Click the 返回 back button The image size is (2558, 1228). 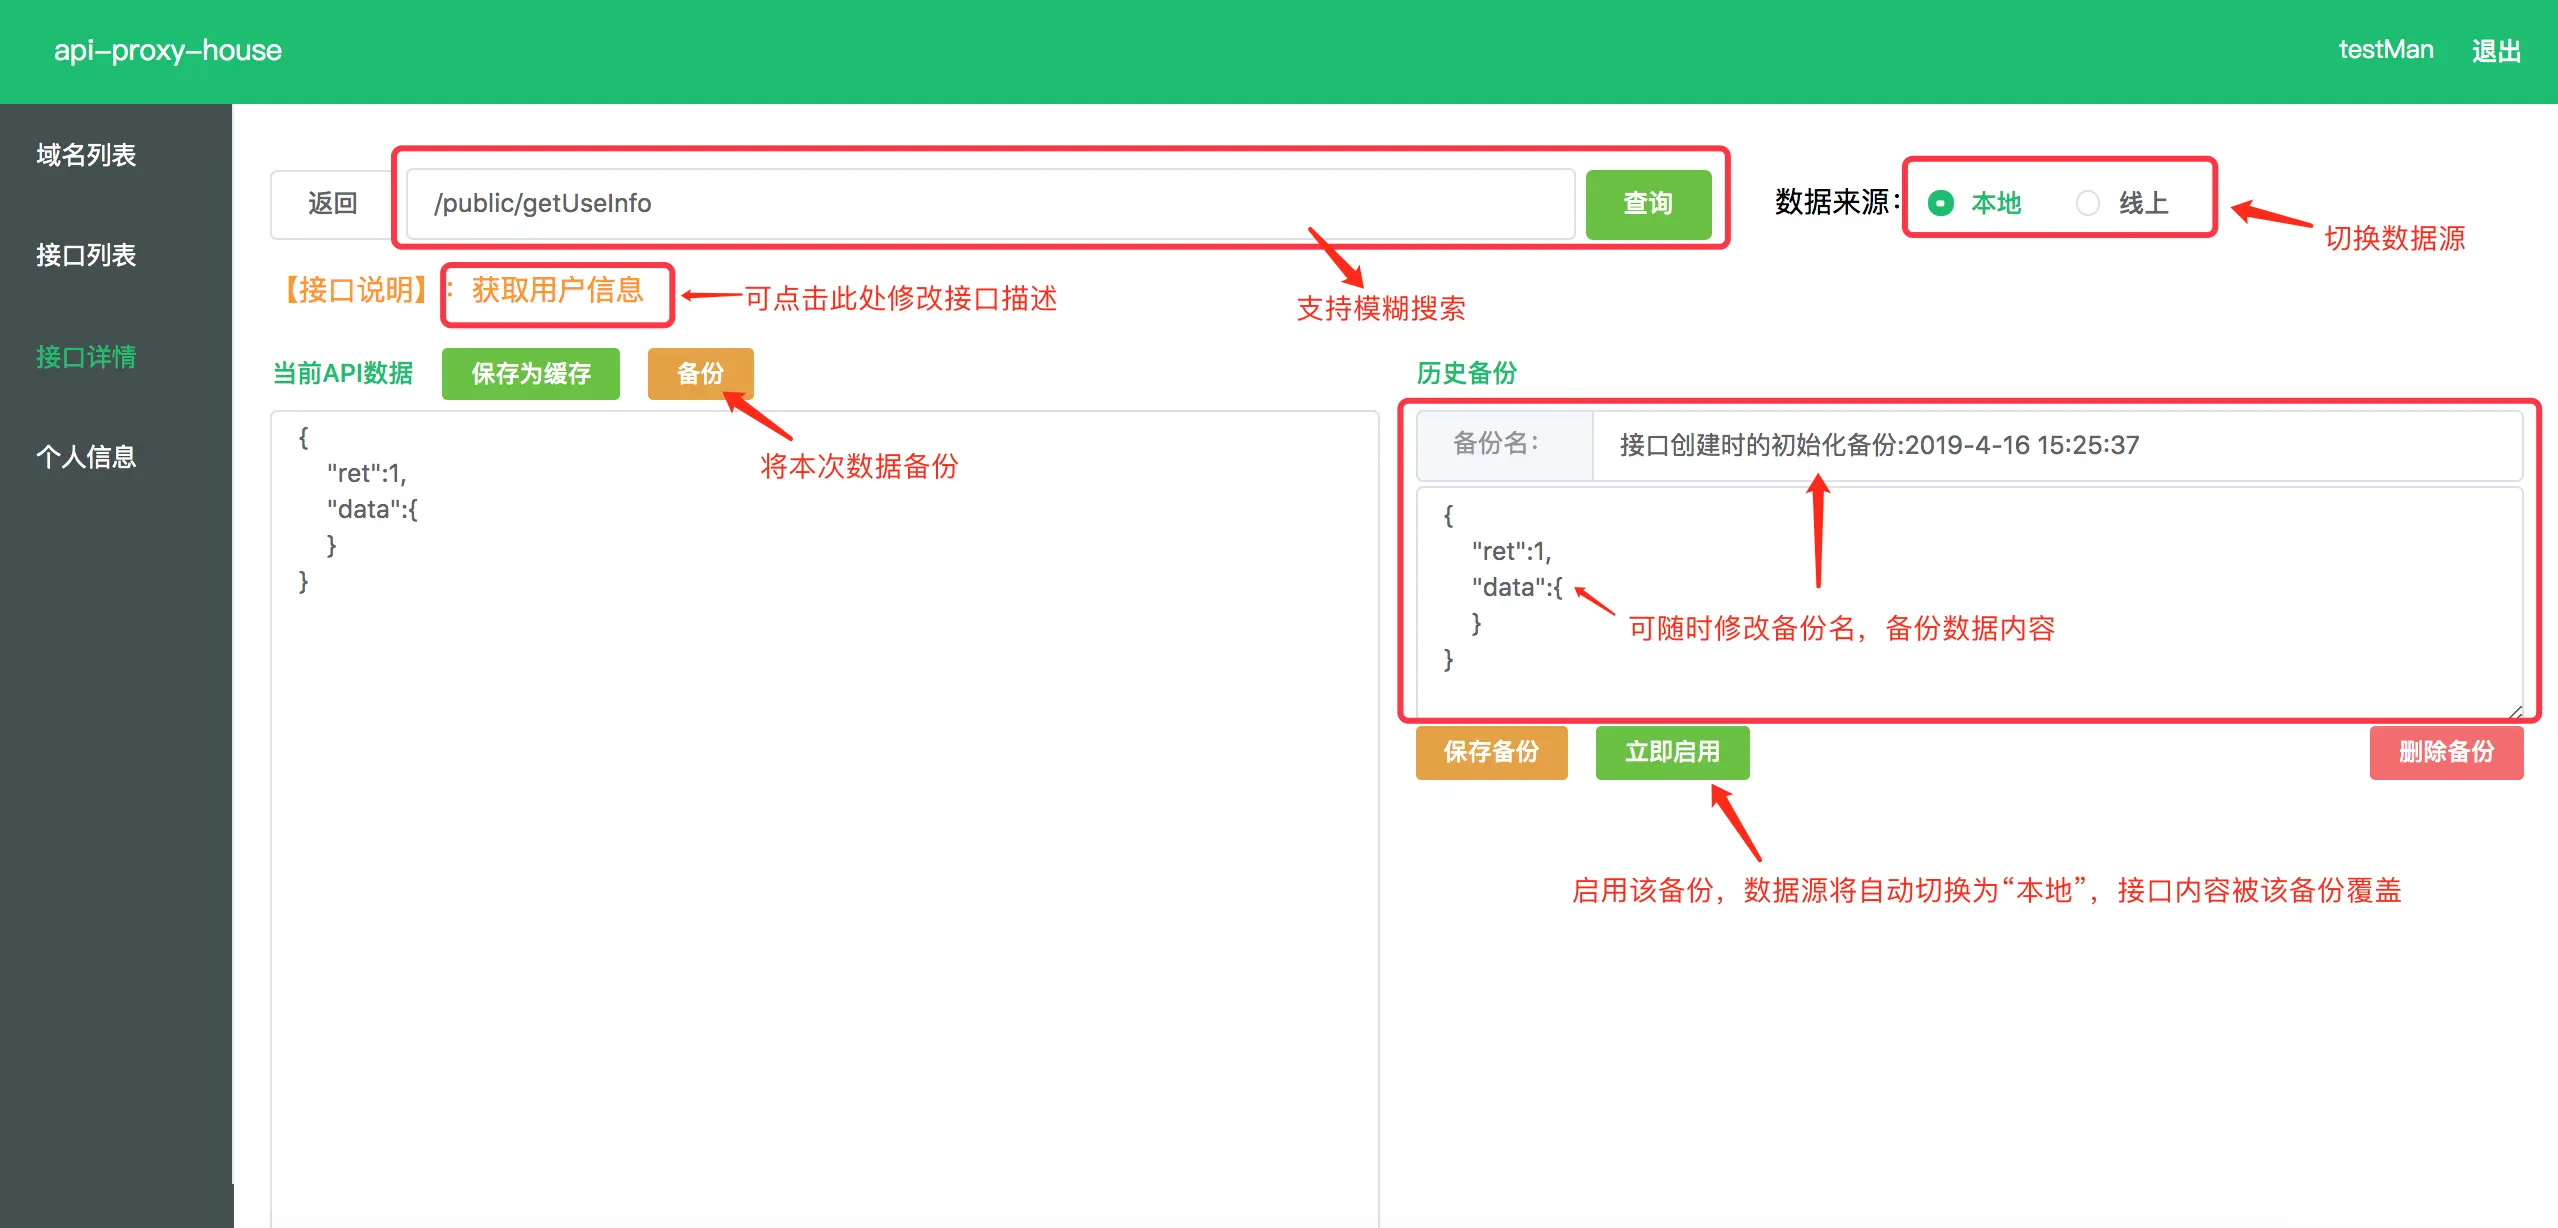coord(332,204)
